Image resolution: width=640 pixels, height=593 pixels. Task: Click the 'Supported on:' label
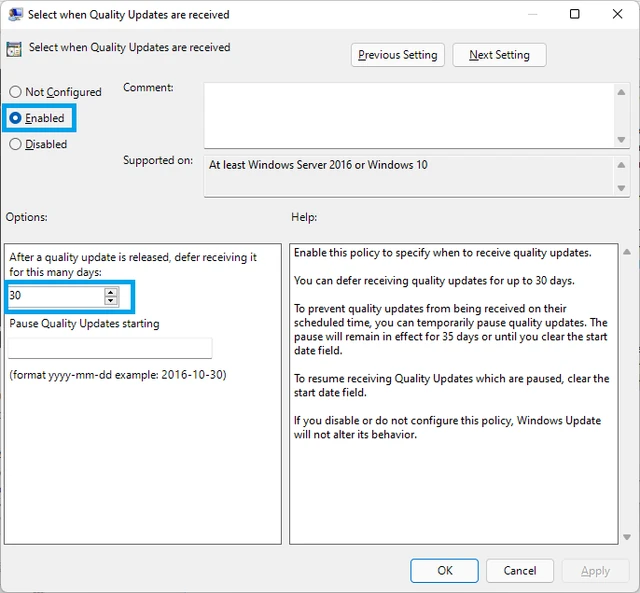(158, 160)
